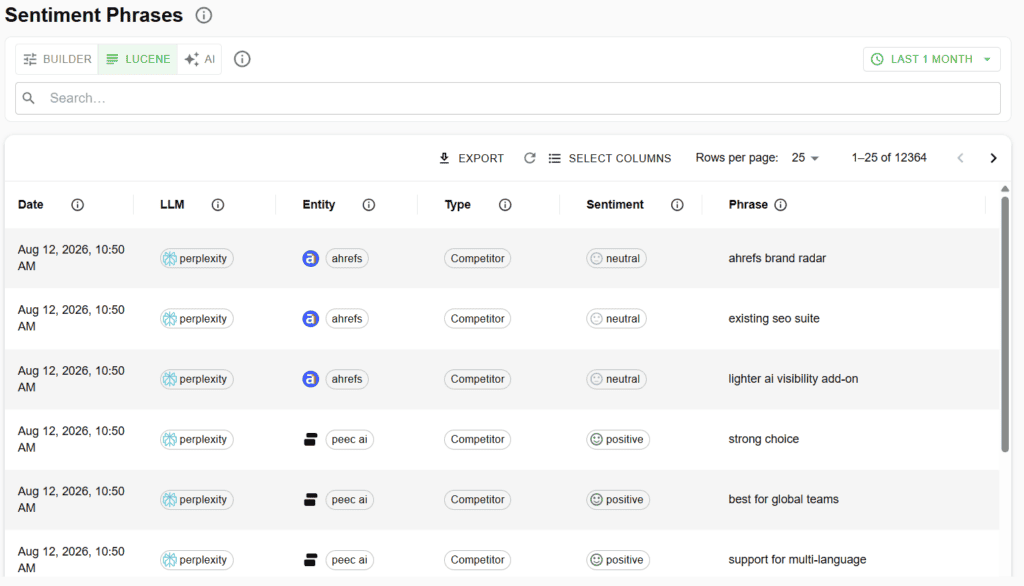
Task: Click peec ai logo in support for multi-language row
Action: (310, 560)
